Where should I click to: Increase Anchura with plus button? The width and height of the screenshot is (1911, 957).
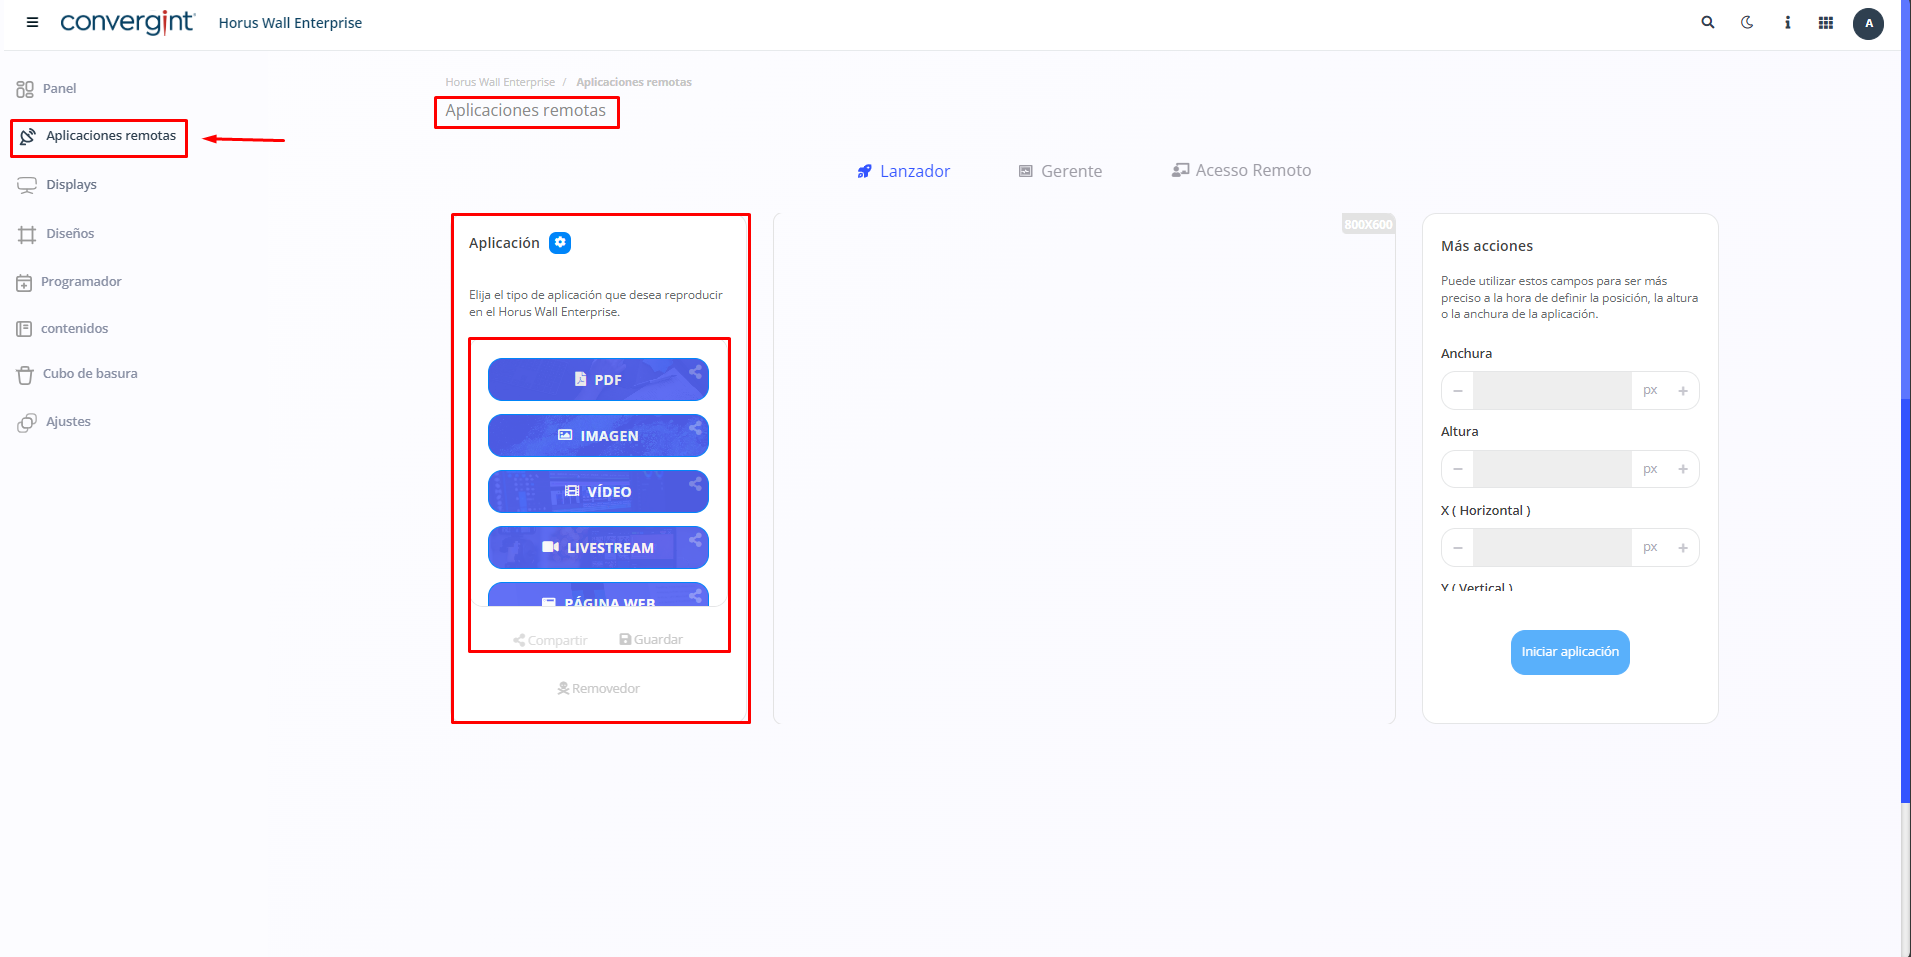coord(1683,391)
